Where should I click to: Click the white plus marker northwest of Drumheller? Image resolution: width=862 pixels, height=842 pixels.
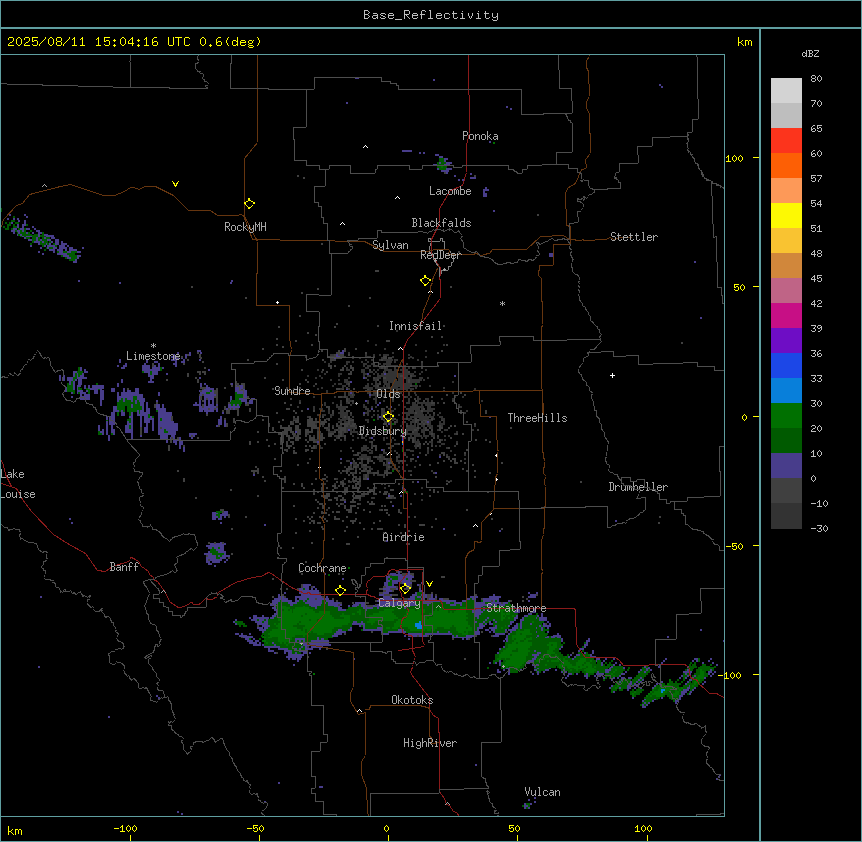(612, 375)
